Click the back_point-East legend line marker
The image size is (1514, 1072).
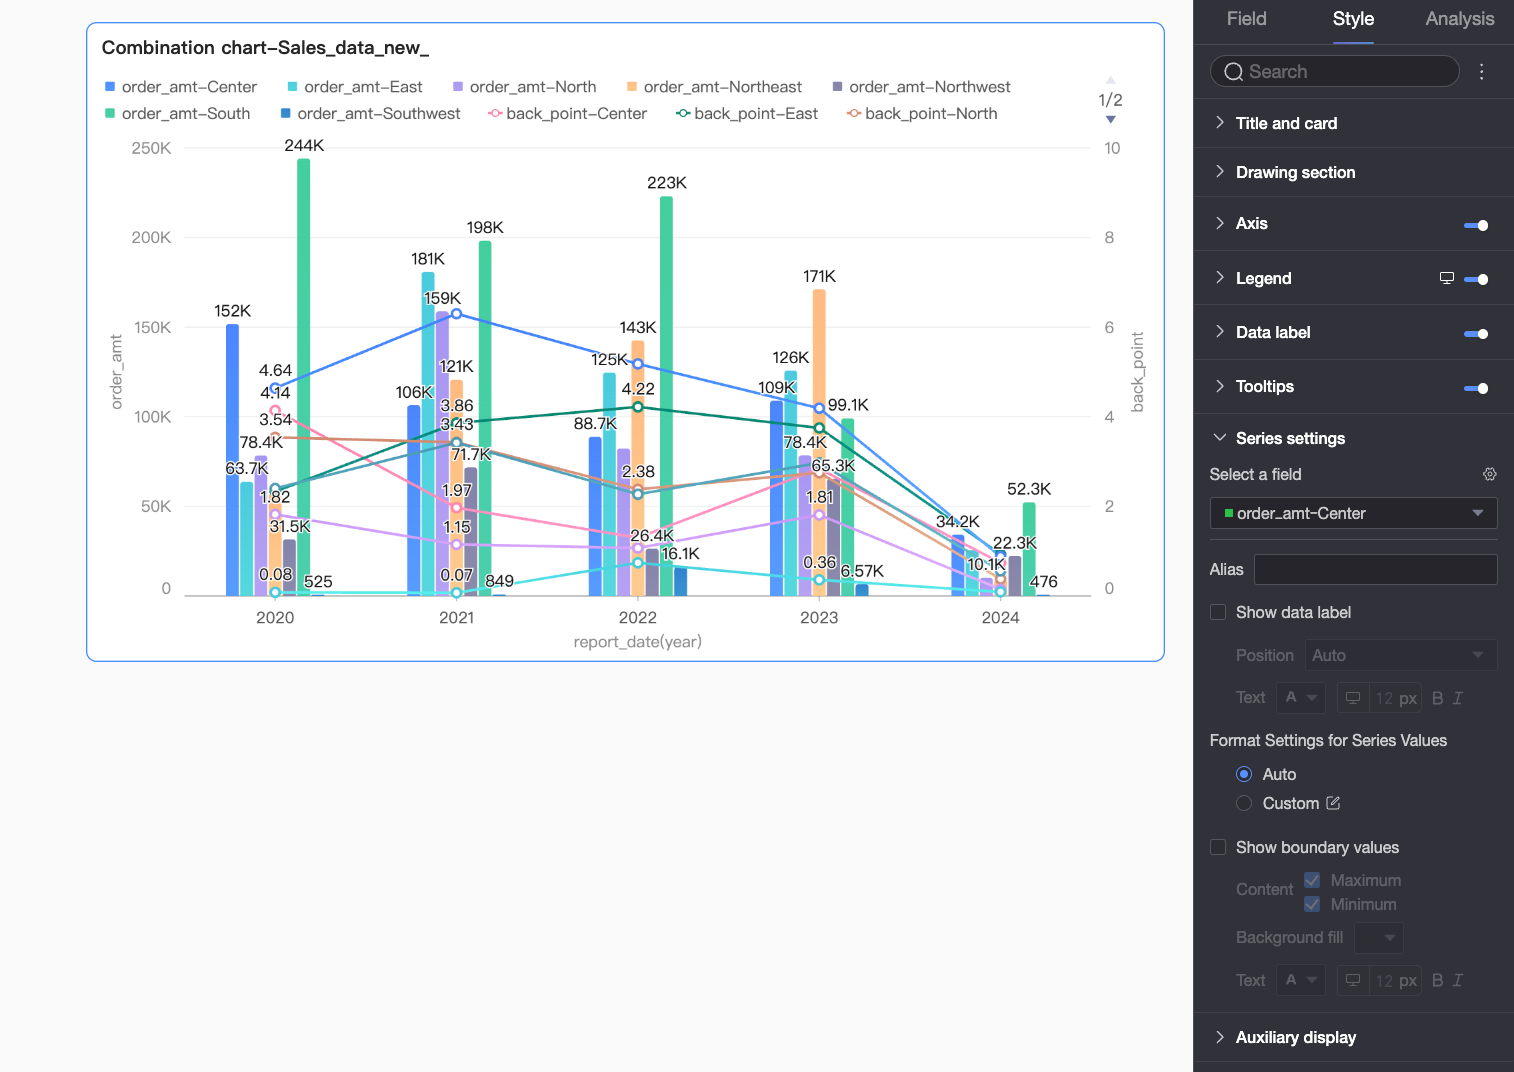[x=683, y=114]
